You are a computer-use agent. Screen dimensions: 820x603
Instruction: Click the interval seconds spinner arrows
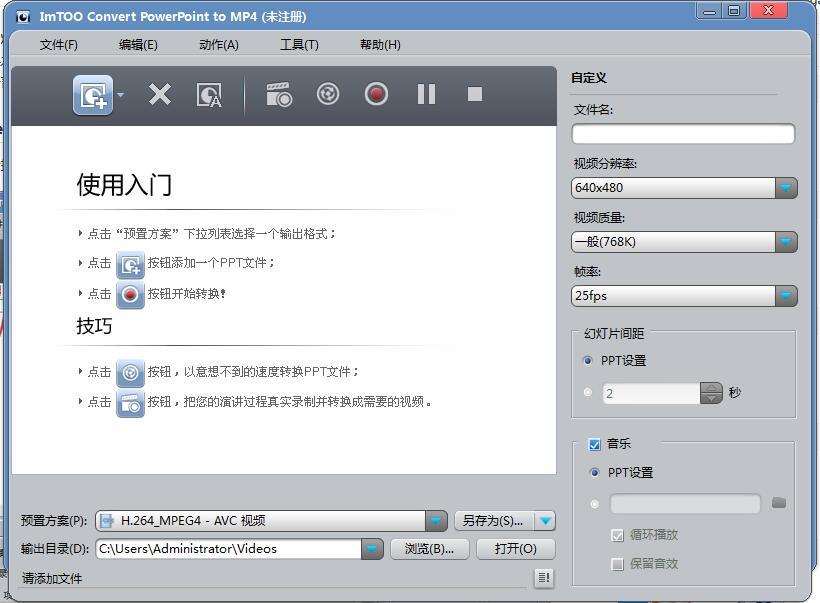click(711, 393)
